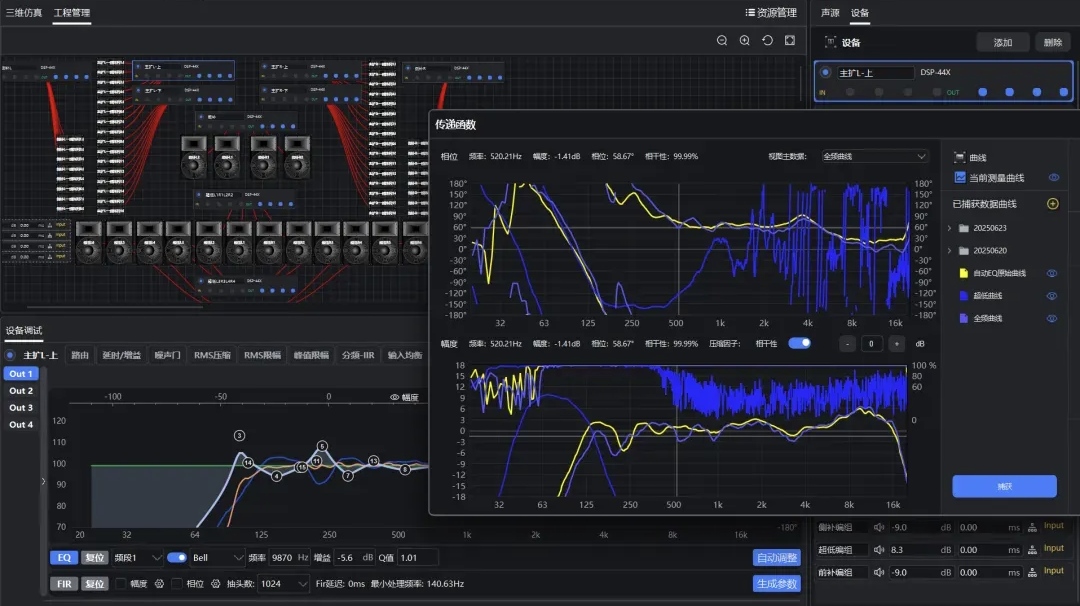Enable the FIR 幅度 checkbox
1080x606 pixels.
point(121,583)
